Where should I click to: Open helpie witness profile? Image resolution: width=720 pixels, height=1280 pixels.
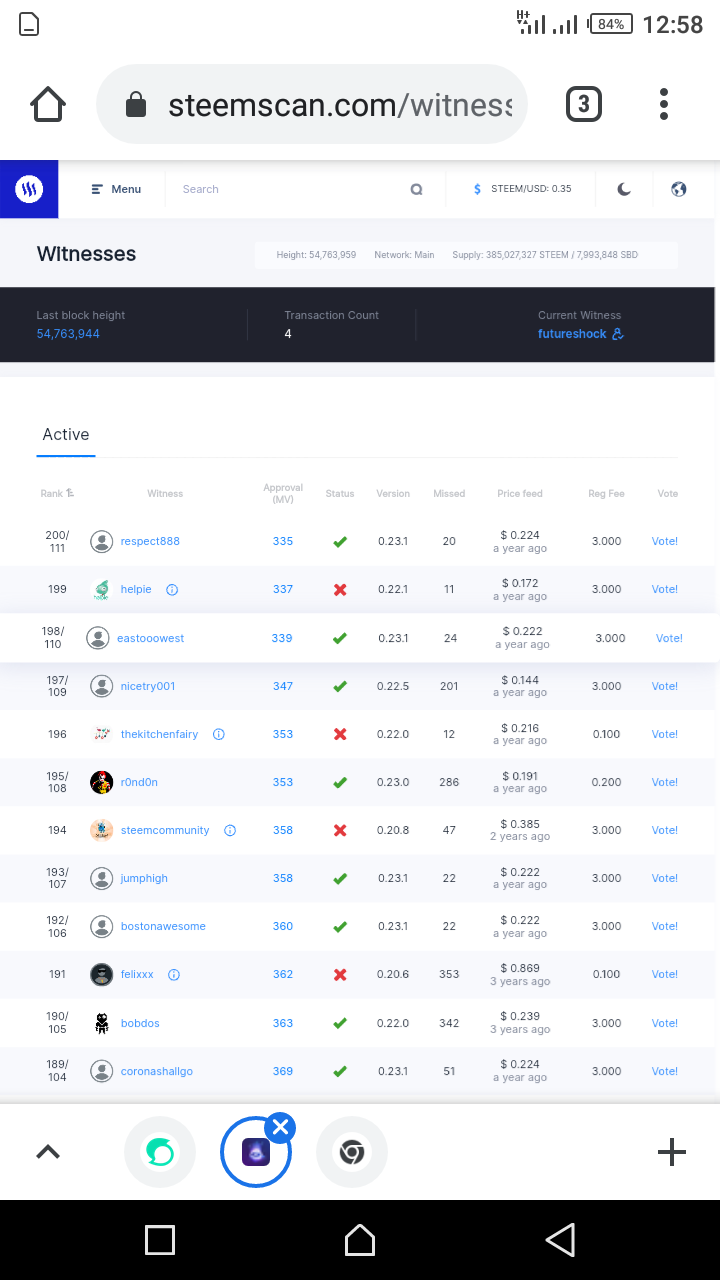pos(136,590)
